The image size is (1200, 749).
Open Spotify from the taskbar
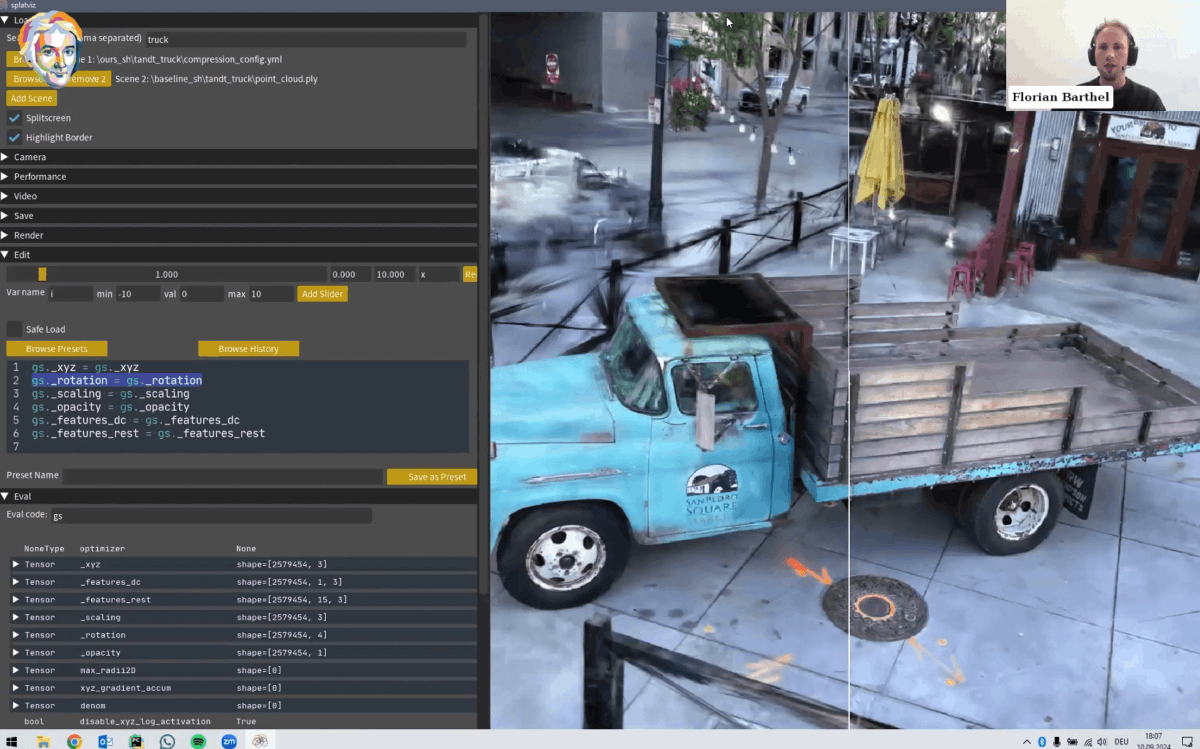(x=198, y=741)
